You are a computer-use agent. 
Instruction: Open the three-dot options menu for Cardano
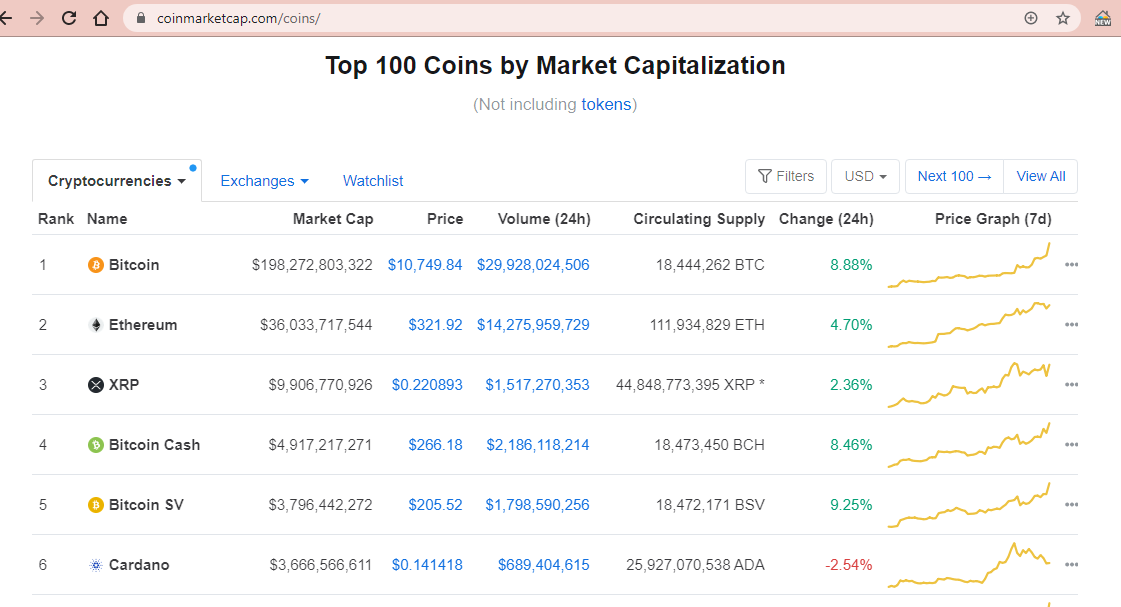pos(1072,565)
